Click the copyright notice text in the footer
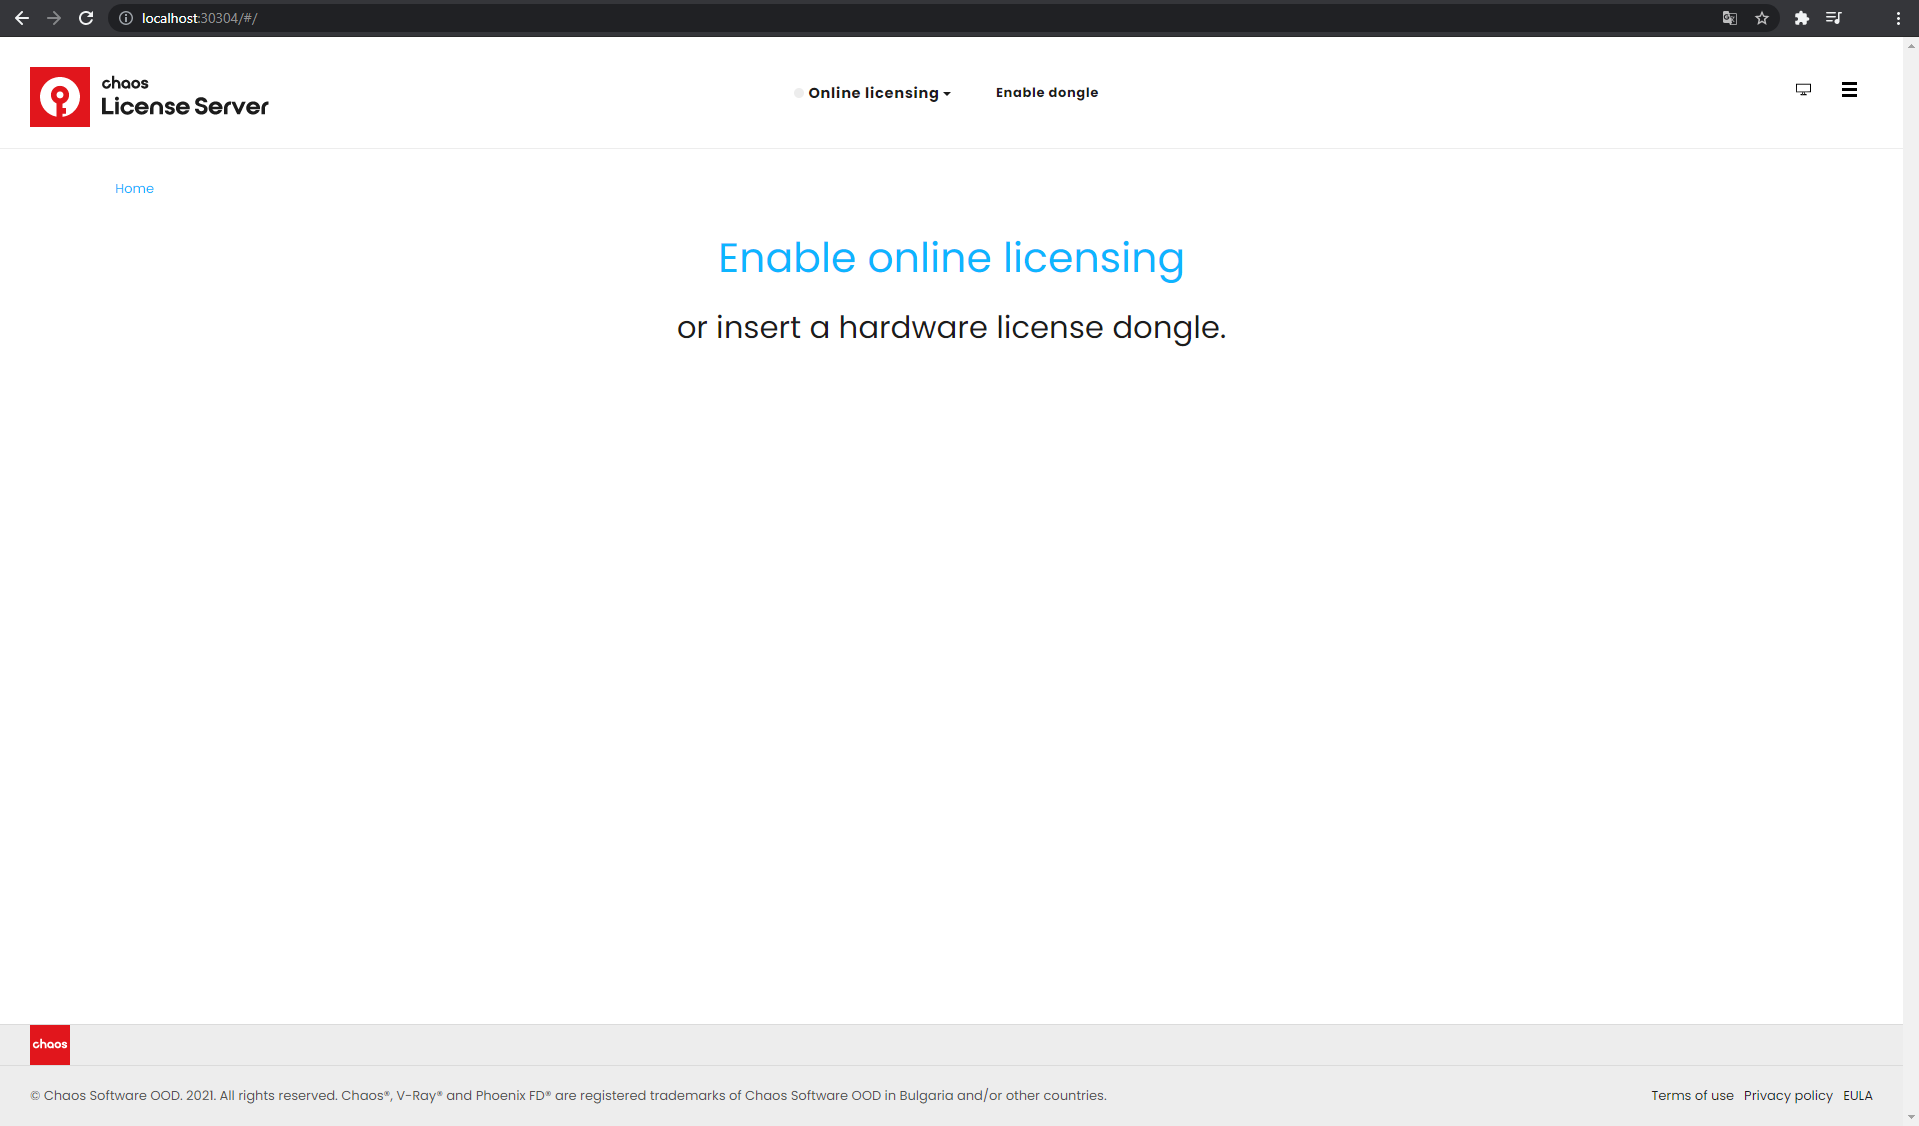The height and width of the screenshot is (1126, 1919). point(568,1095)
